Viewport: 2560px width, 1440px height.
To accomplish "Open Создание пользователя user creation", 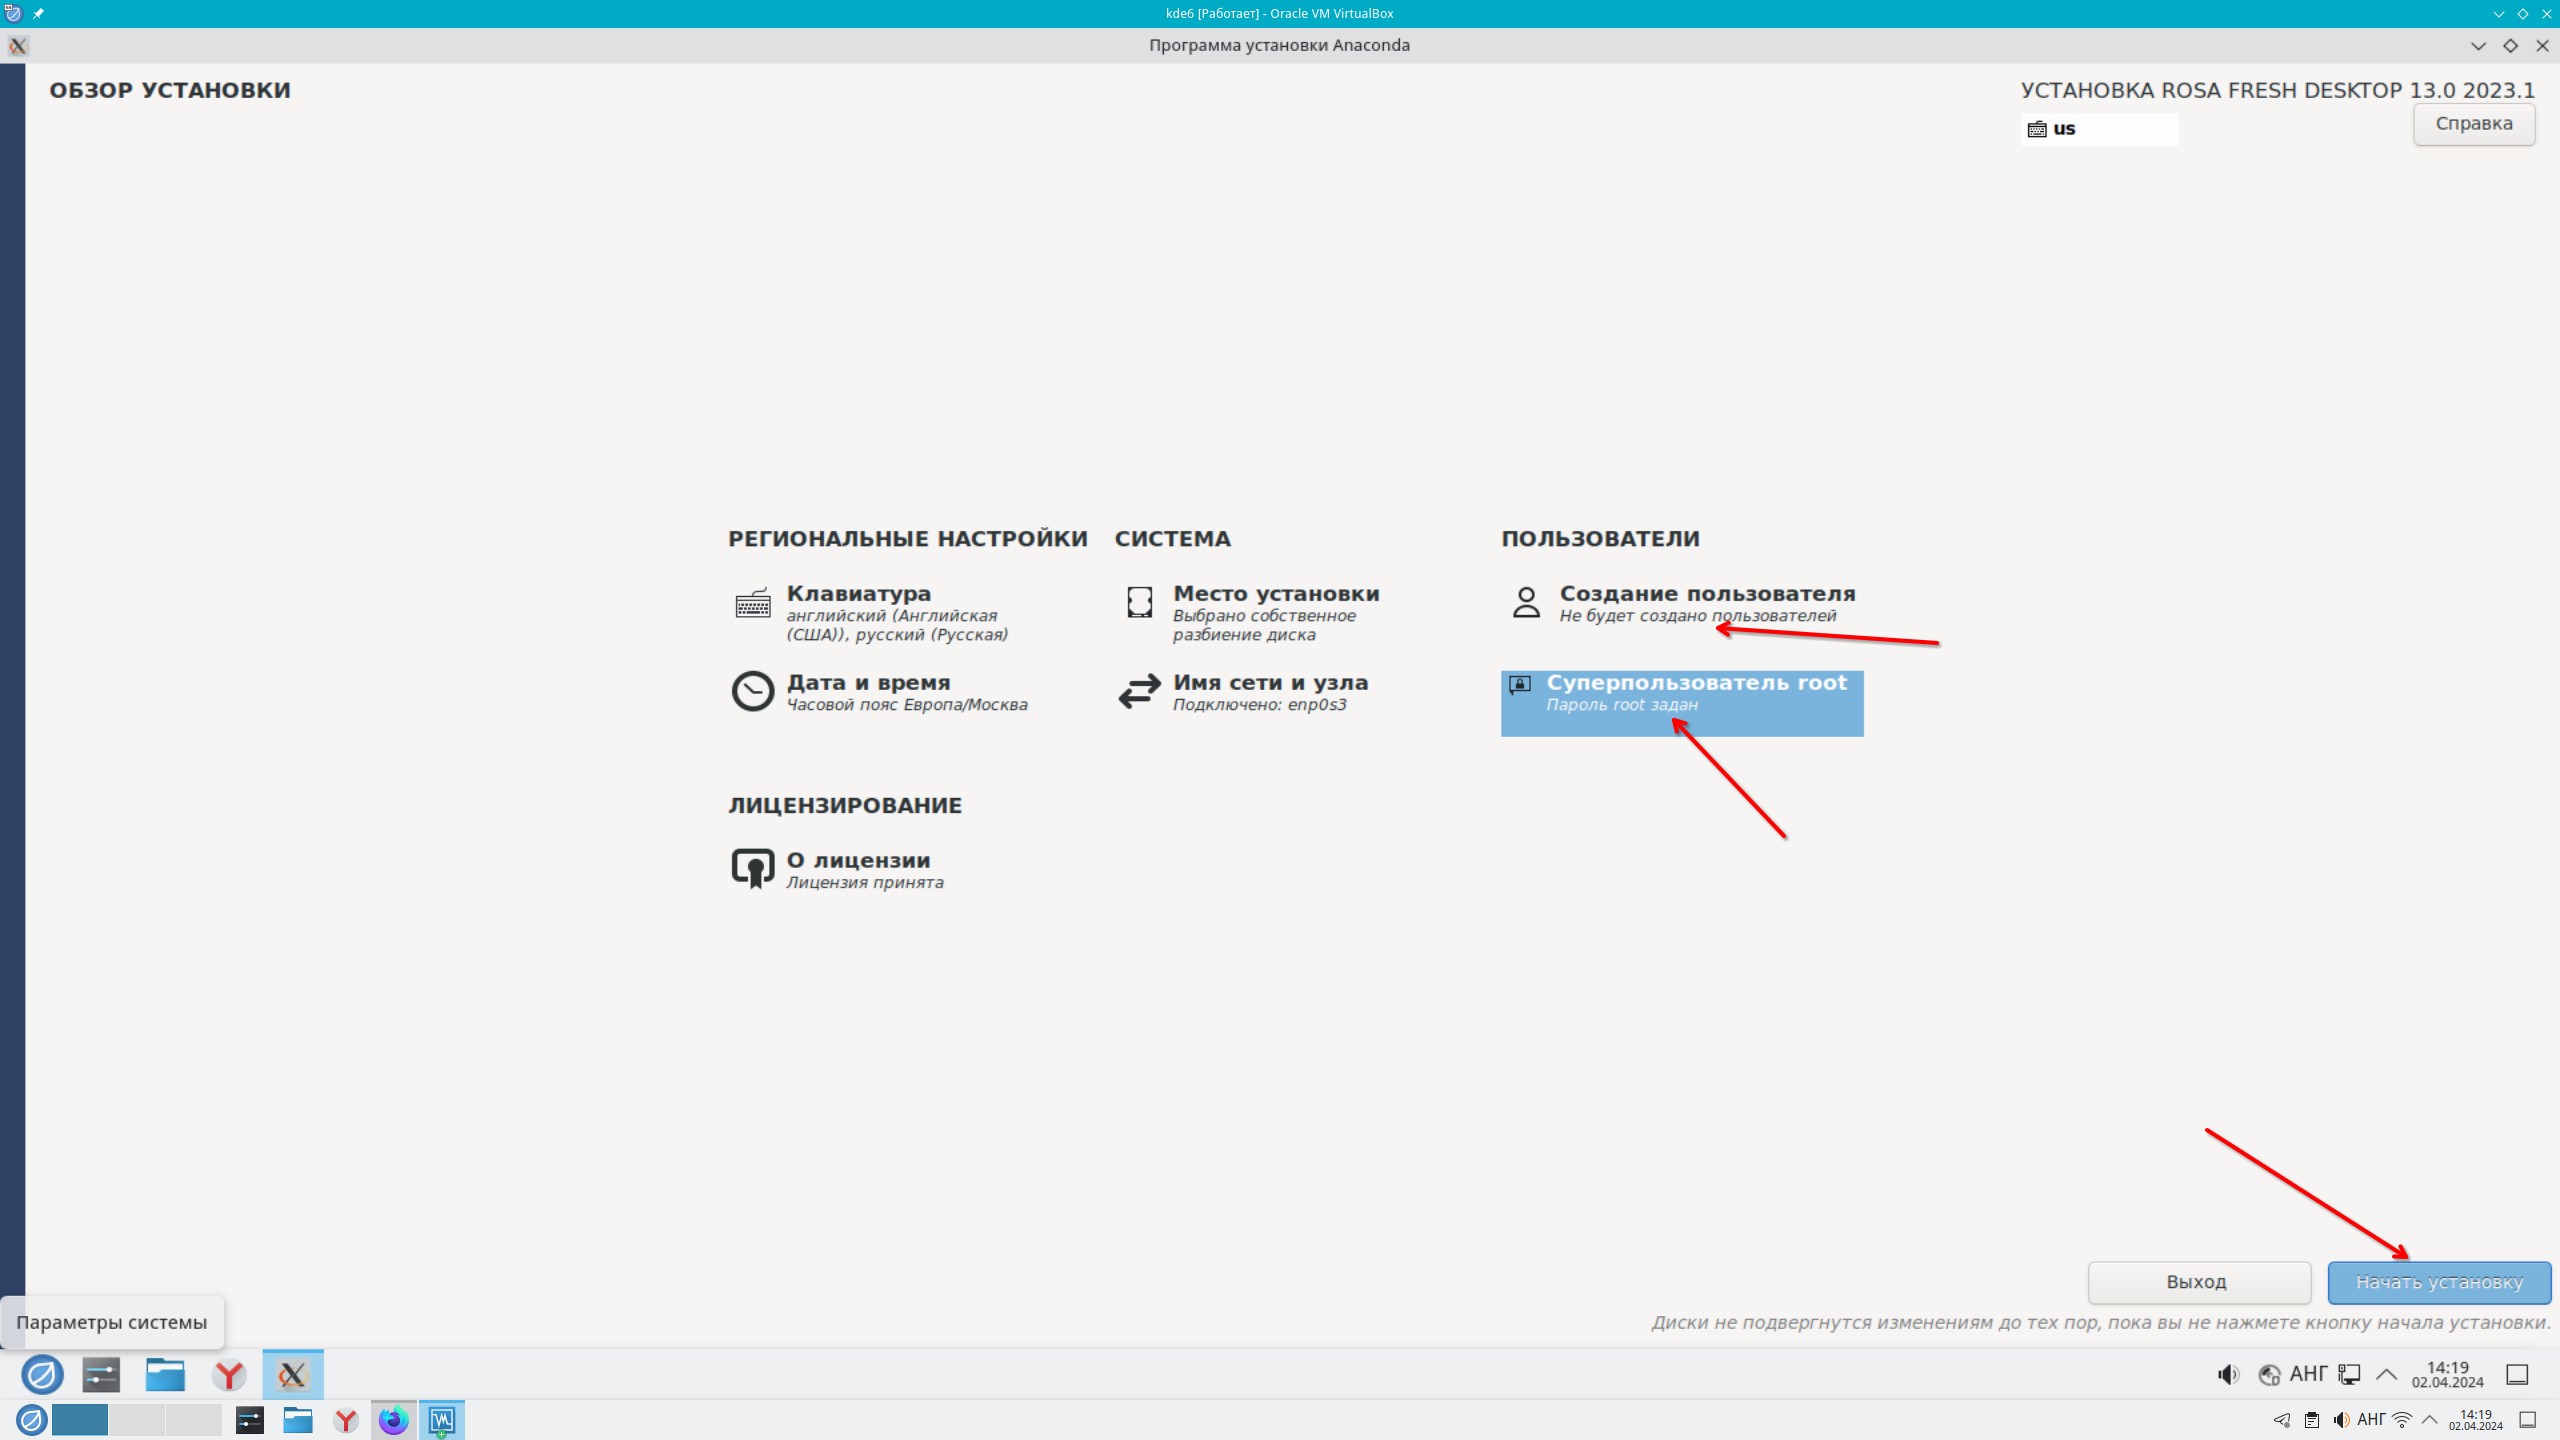I will 1706,594.
